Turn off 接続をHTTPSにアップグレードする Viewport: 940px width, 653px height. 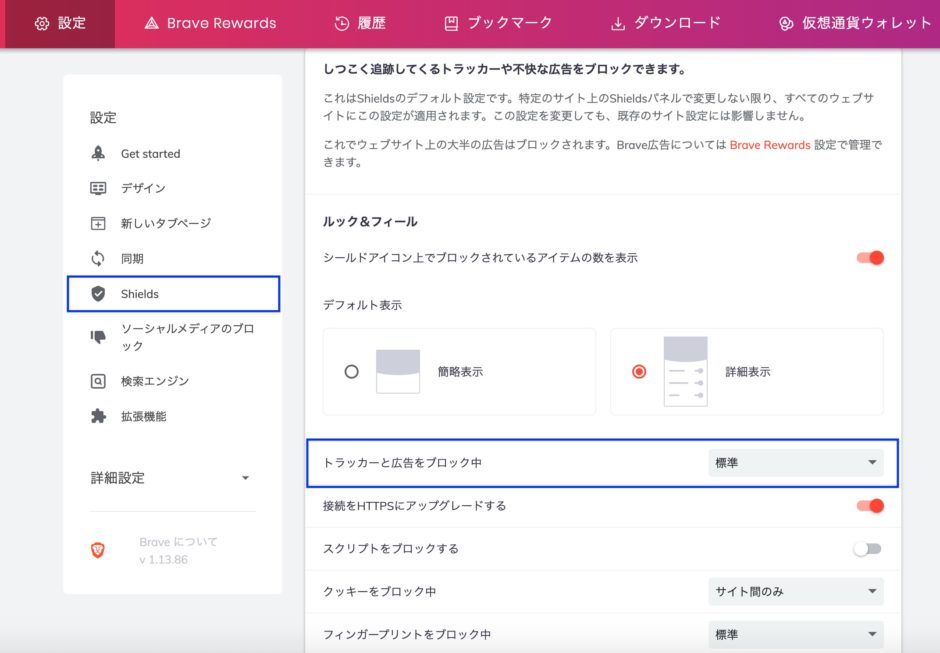(x=870, y=506)
